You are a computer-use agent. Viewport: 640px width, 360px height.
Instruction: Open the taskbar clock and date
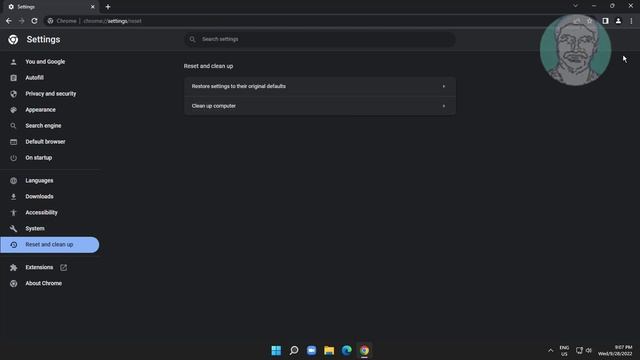pyautogui.click(x=615, y=350)
